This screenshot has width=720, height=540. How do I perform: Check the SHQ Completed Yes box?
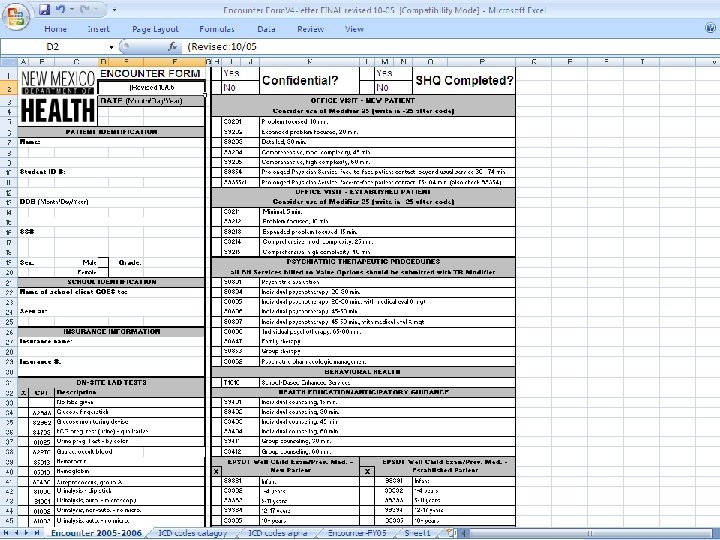[x=366, y=73]
